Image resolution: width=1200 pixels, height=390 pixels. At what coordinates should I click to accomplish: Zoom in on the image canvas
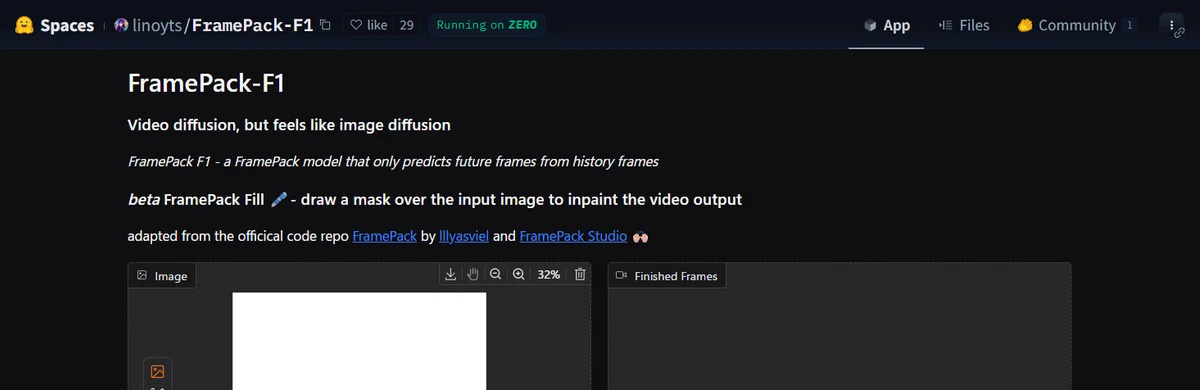(x=518, y=274)
